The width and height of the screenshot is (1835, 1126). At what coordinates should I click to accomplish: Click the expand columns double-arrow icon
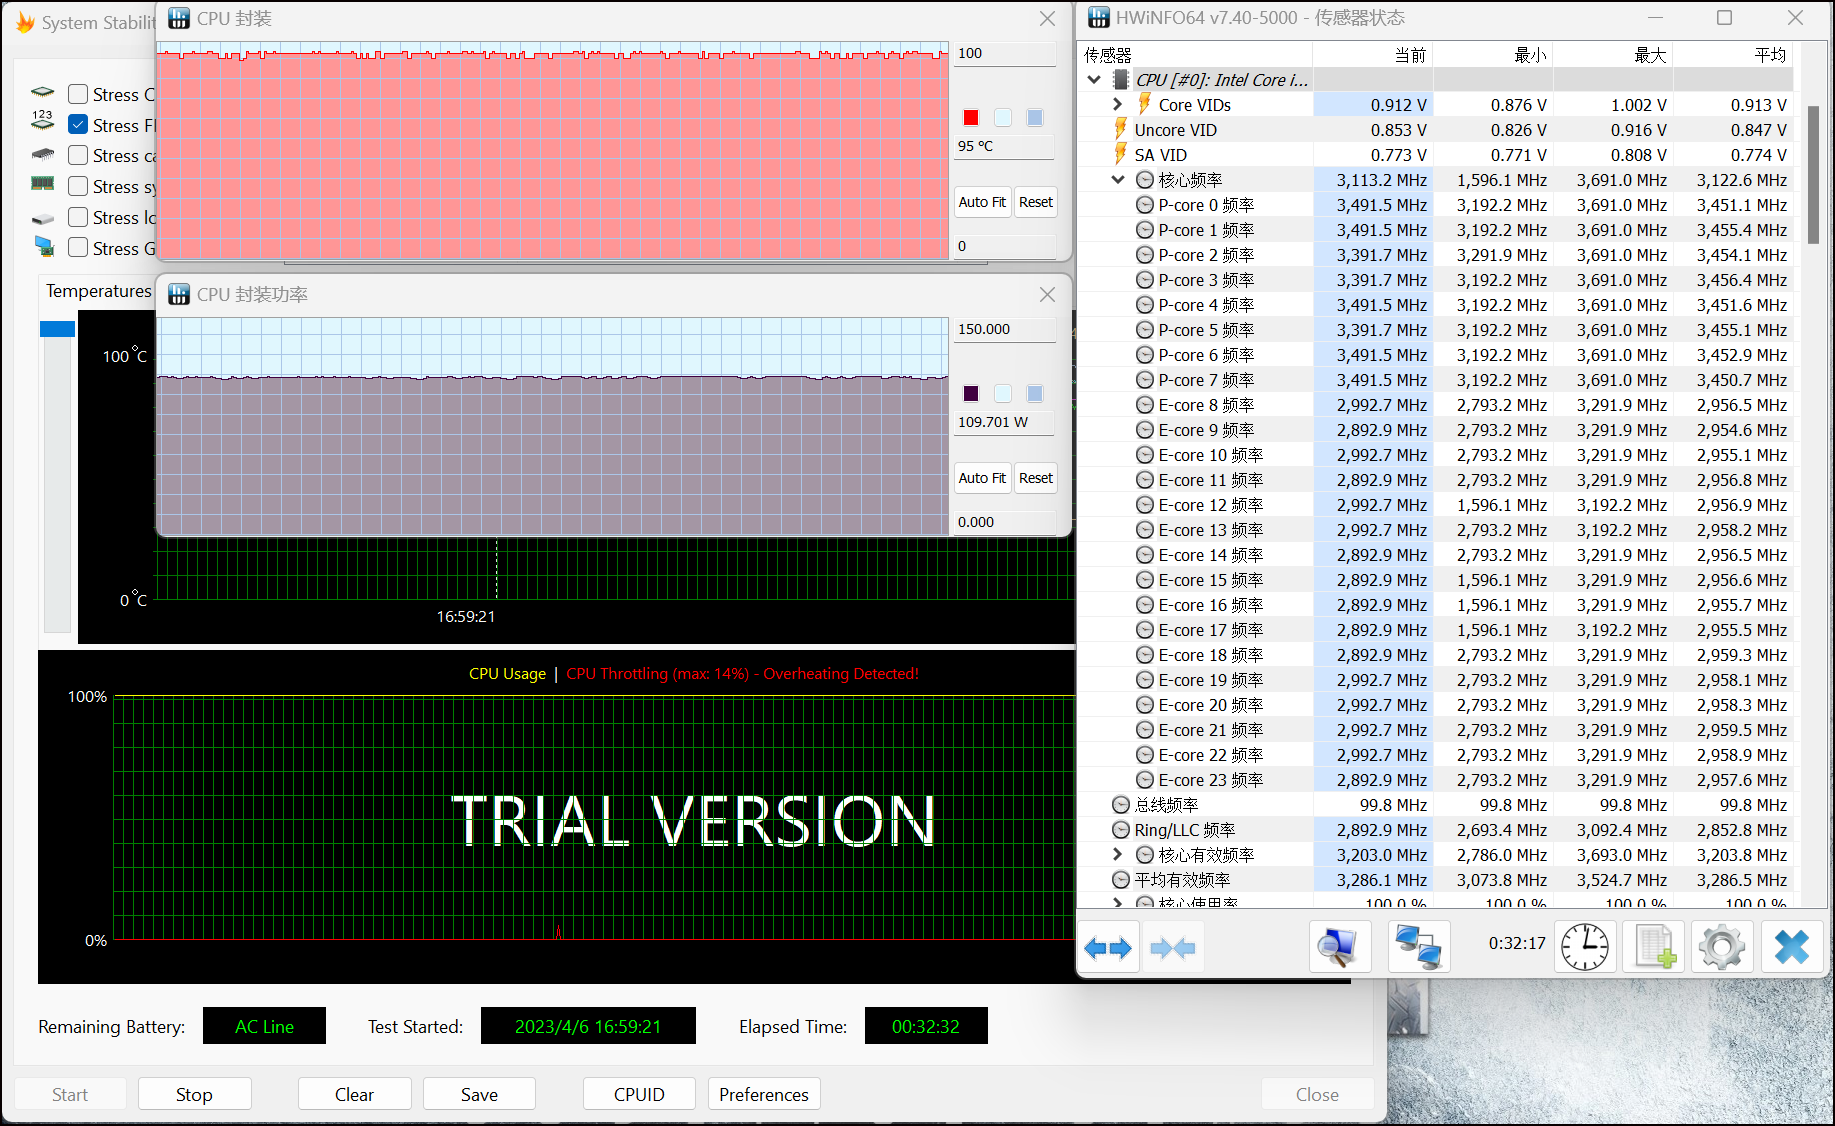(1108, 947)
